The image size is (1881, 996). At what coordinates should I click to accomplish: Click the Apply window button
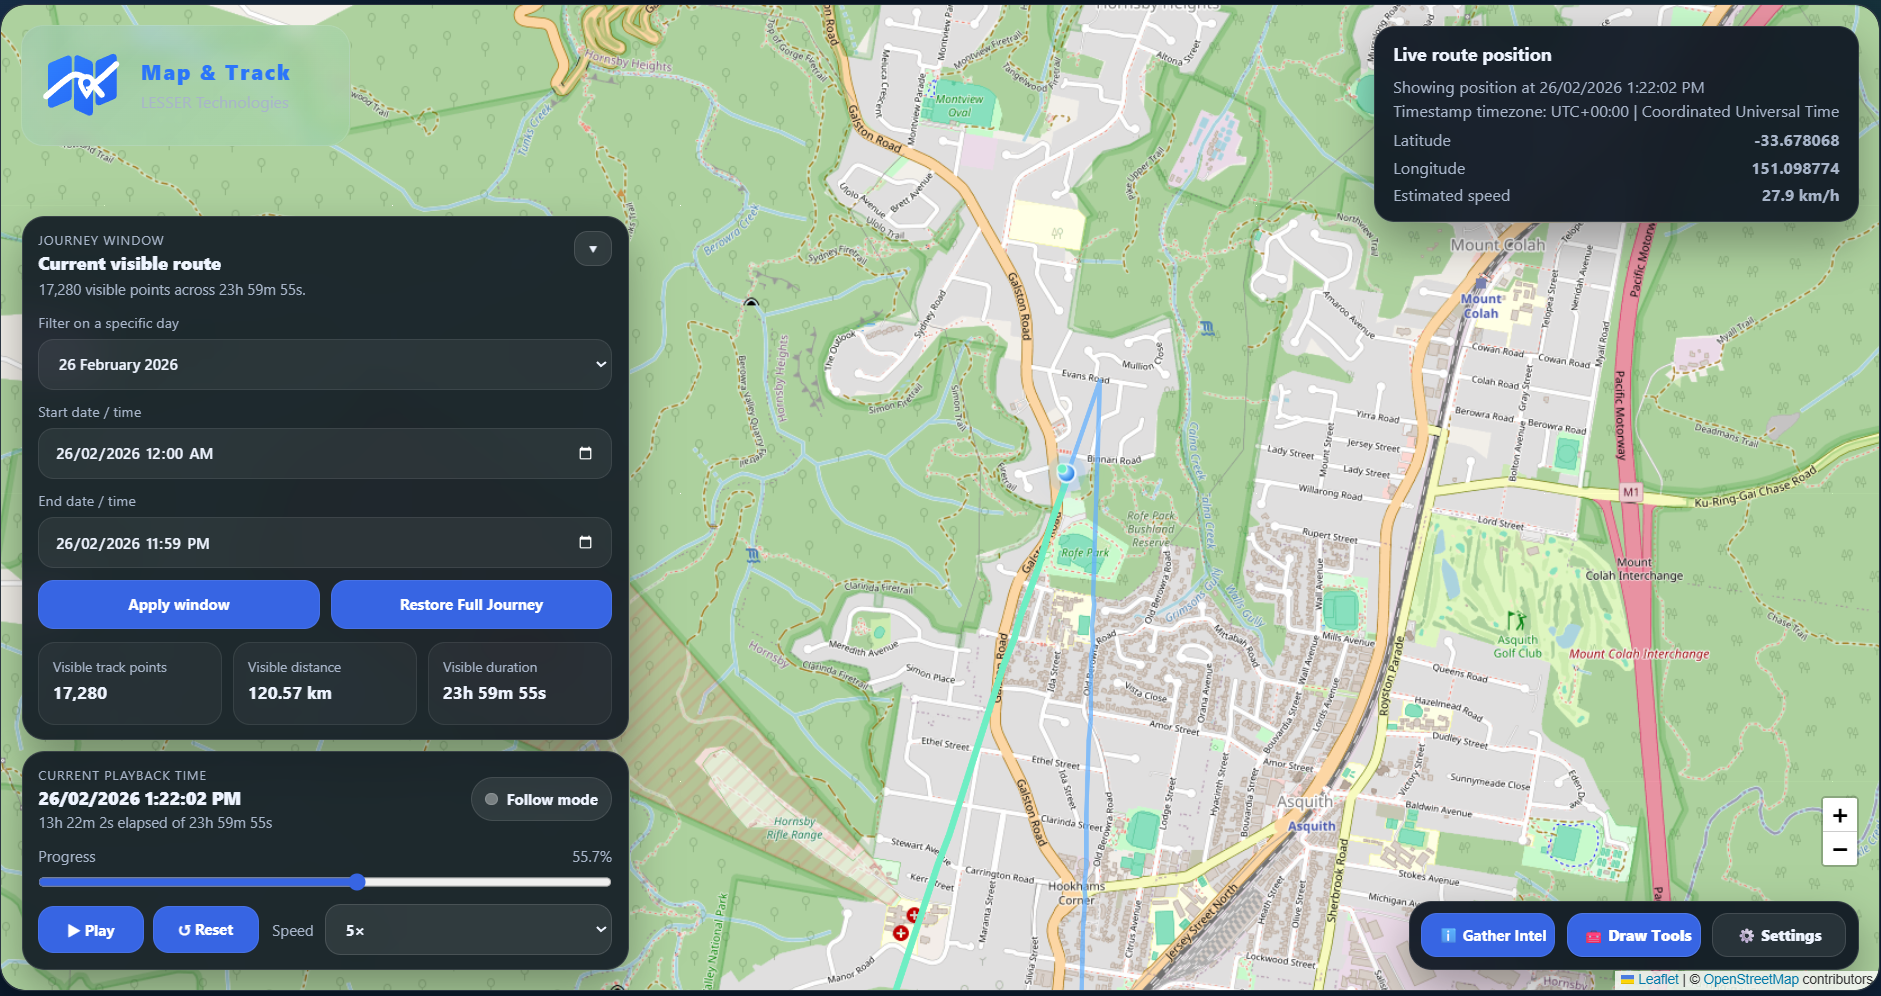[x=178, y=604]
